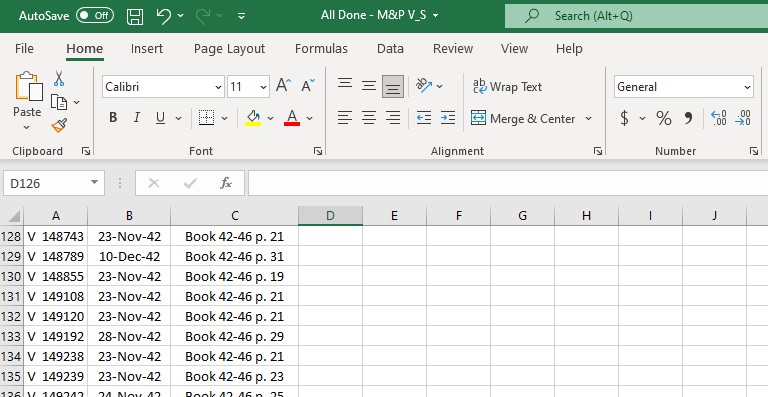
Task: Open the Clipboard dialog launcher
Action: pos(86,151)
